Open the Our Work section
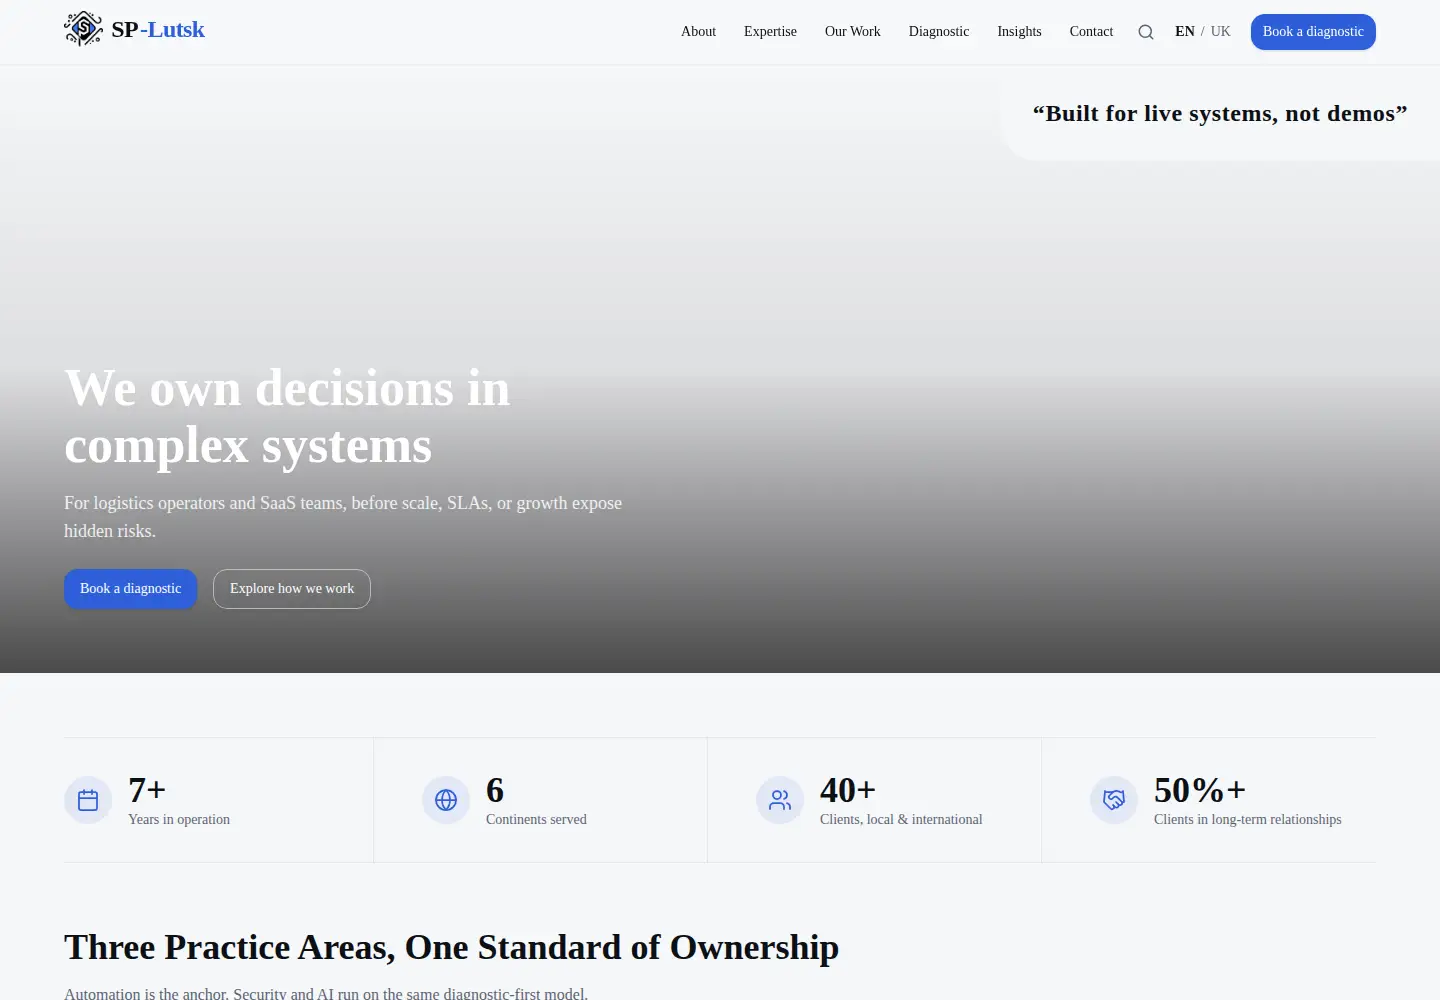 pos(853,32)
